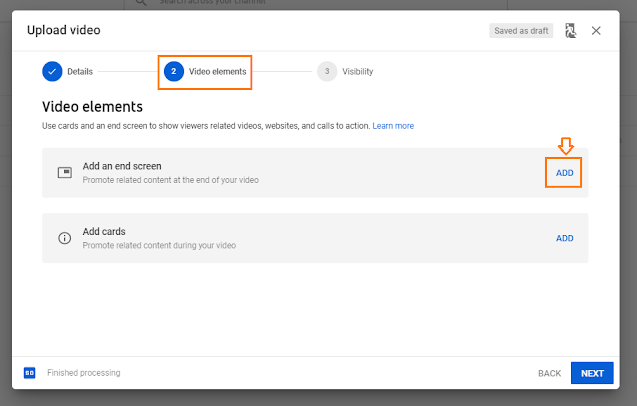Click the Details step label
637x406 pixels.
point(80,72)
